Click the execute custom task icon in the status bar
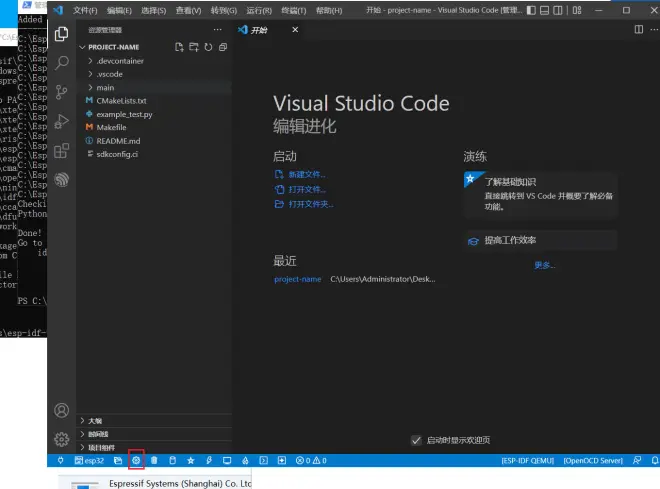 click(x=282, y=460)
